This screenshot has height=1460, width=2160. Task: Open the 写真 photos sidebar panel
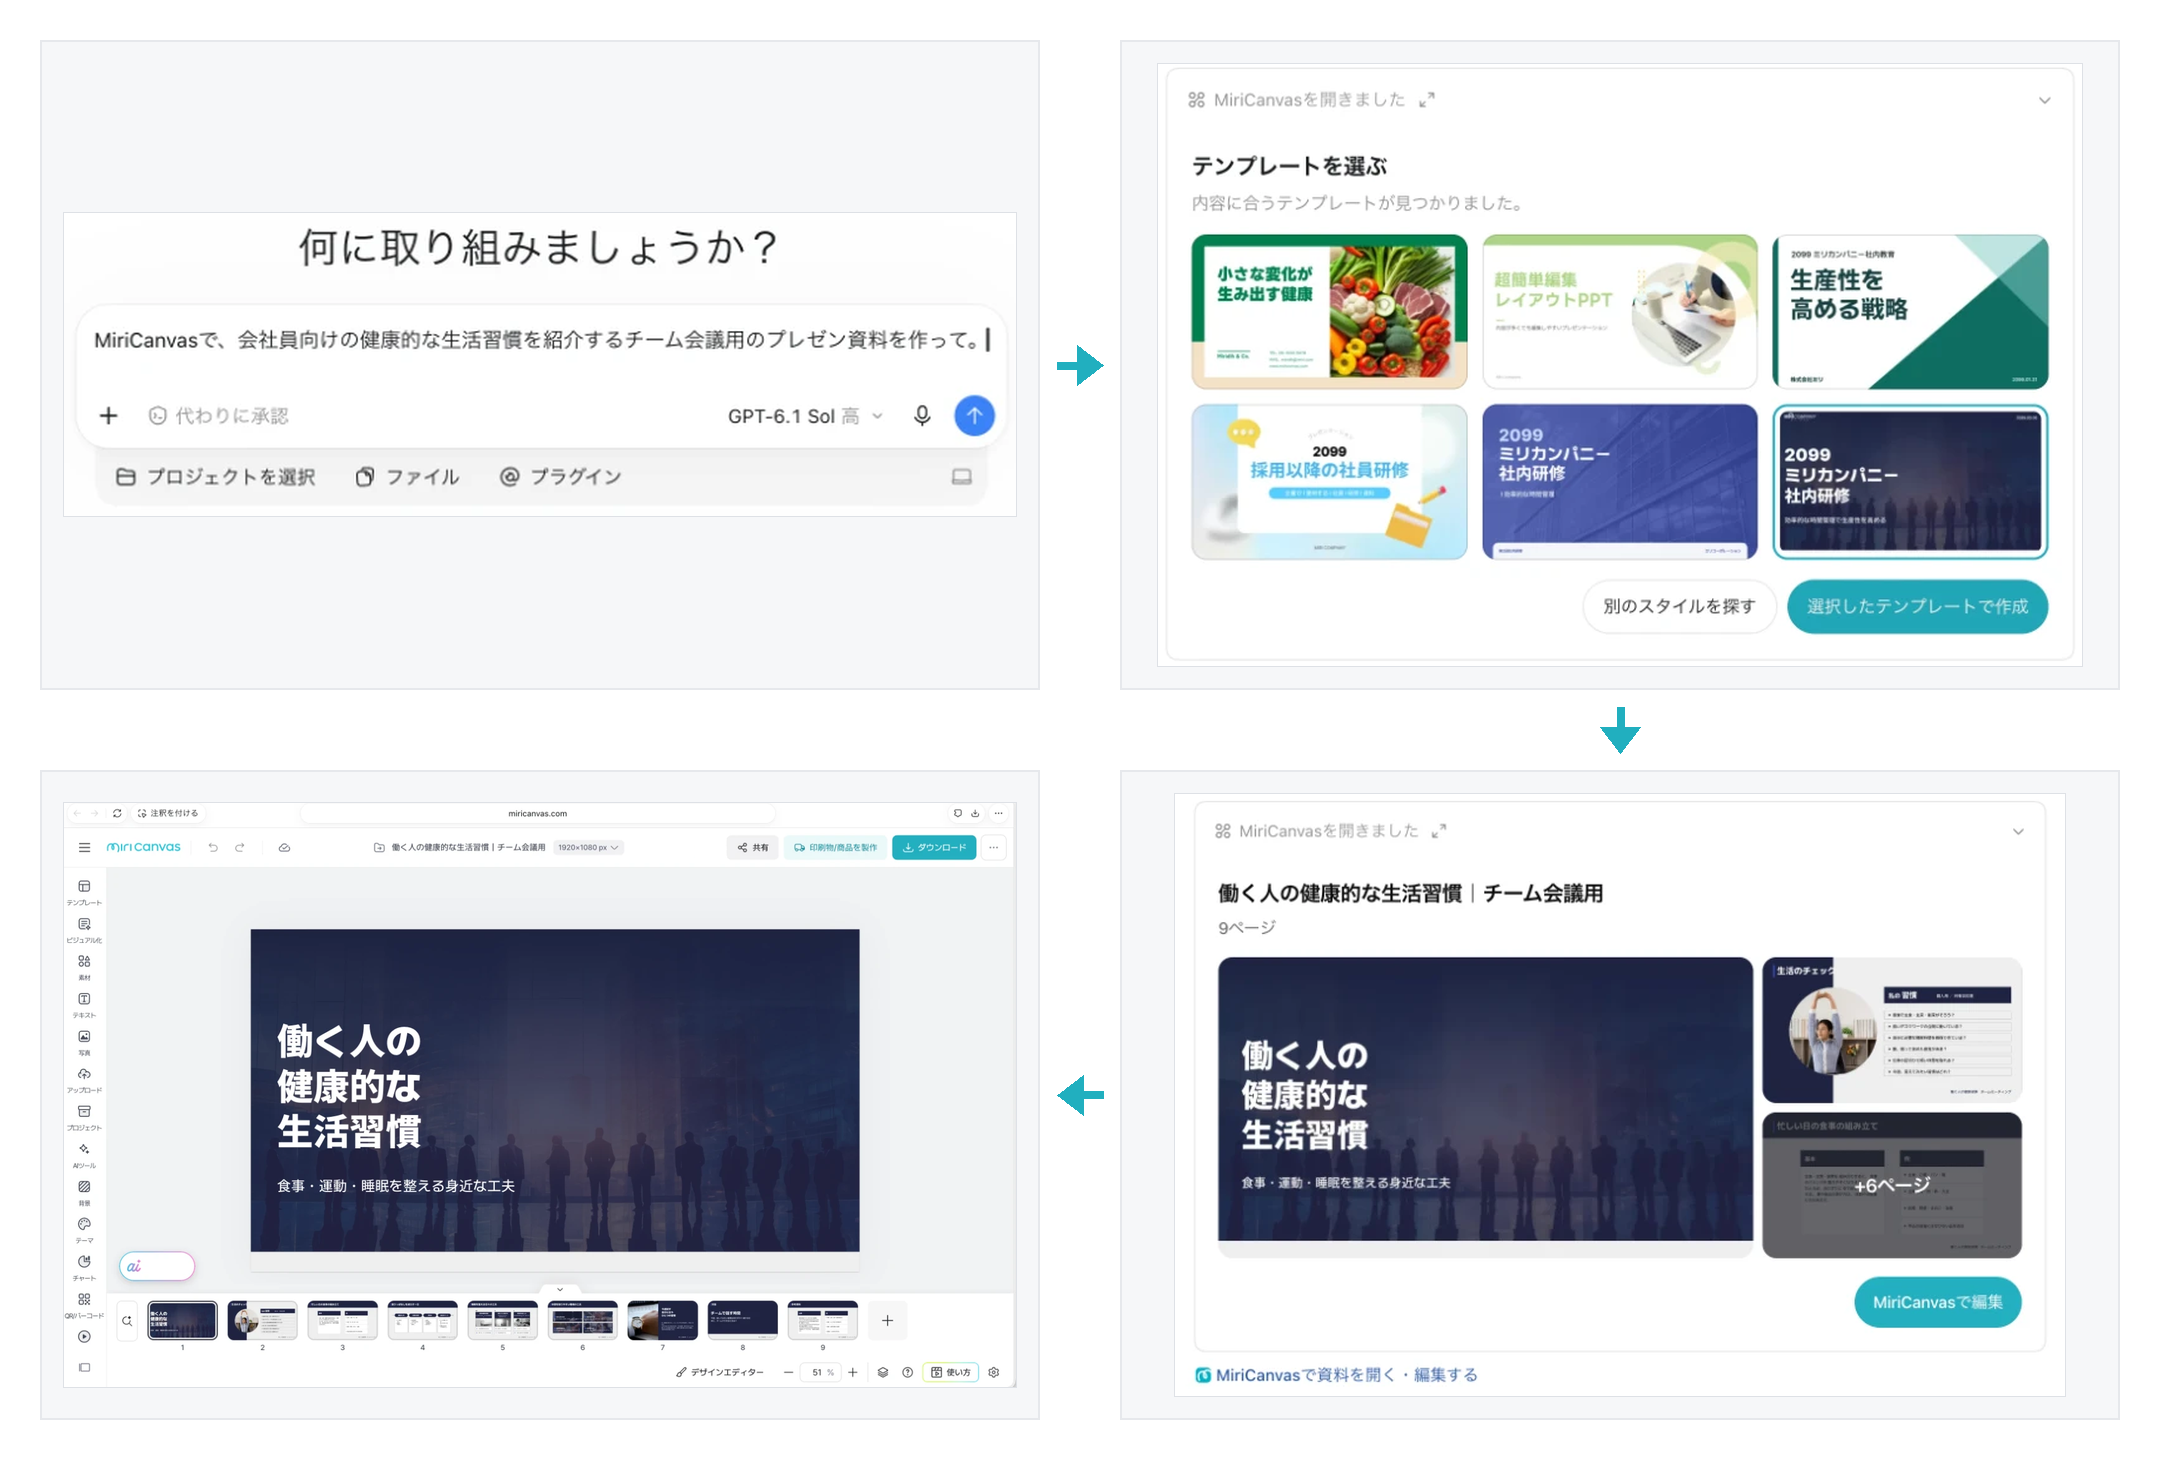(x=84, y=1042)
